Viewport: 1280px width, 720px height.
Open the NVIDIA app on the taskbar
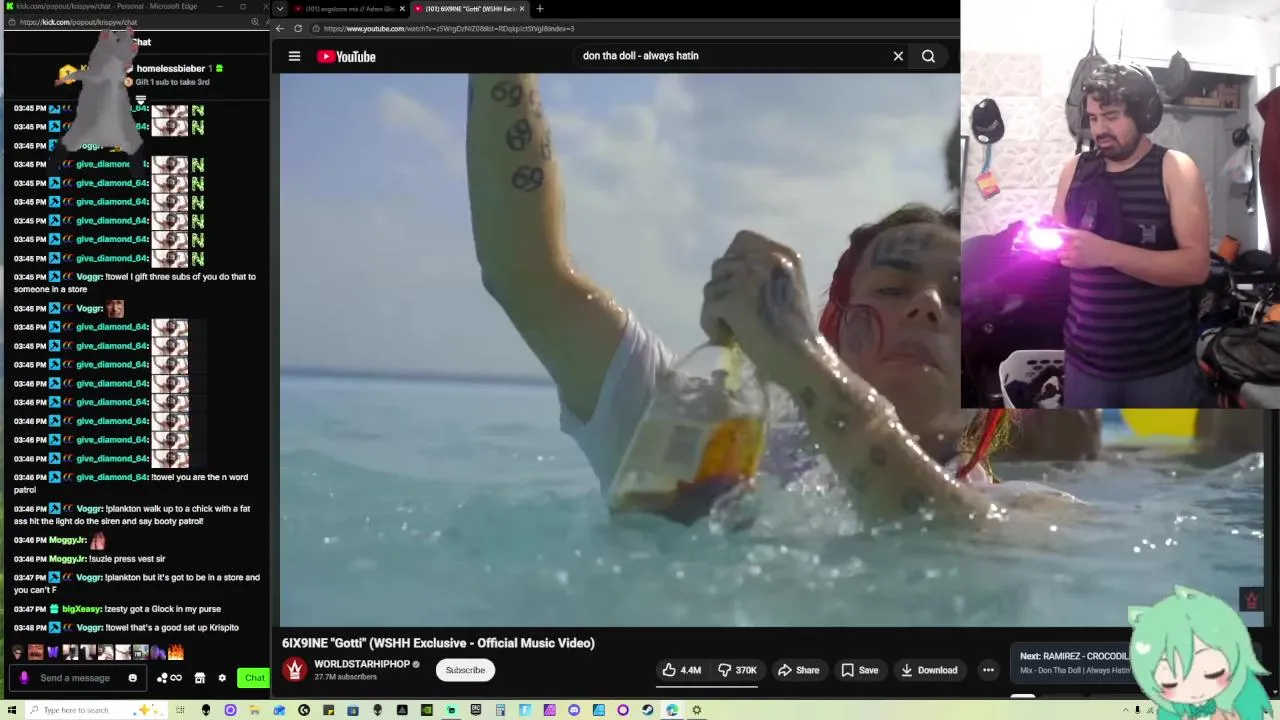coord(426,710)
